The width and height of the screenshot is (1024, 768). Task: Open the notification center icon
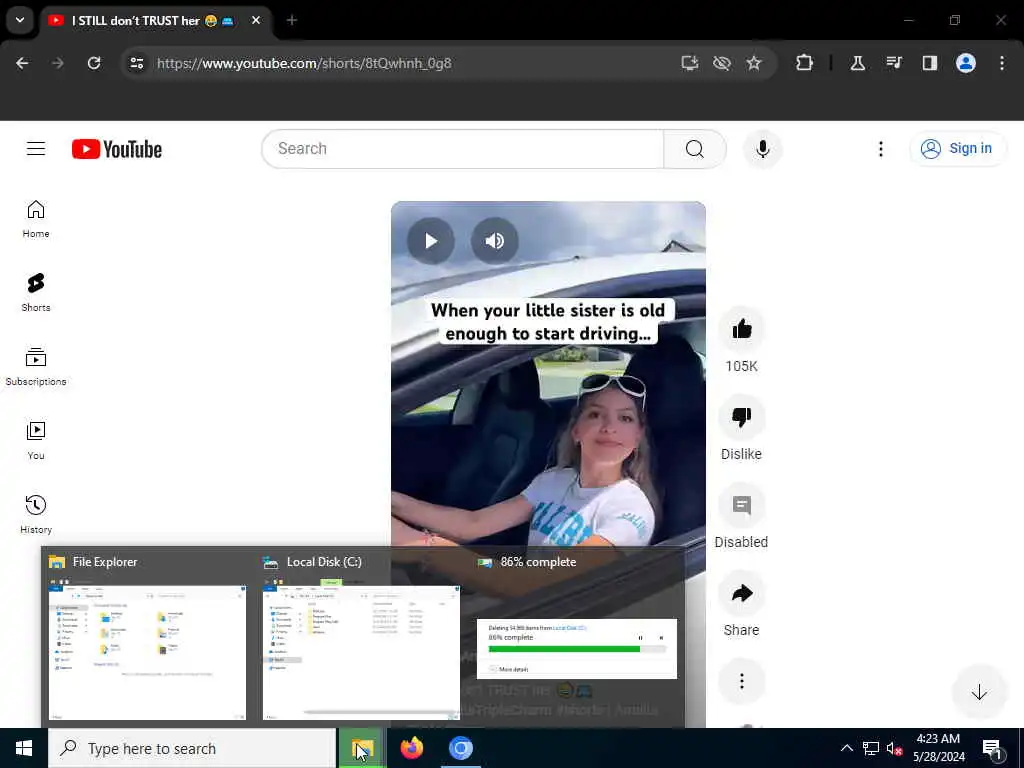(993, 748)
